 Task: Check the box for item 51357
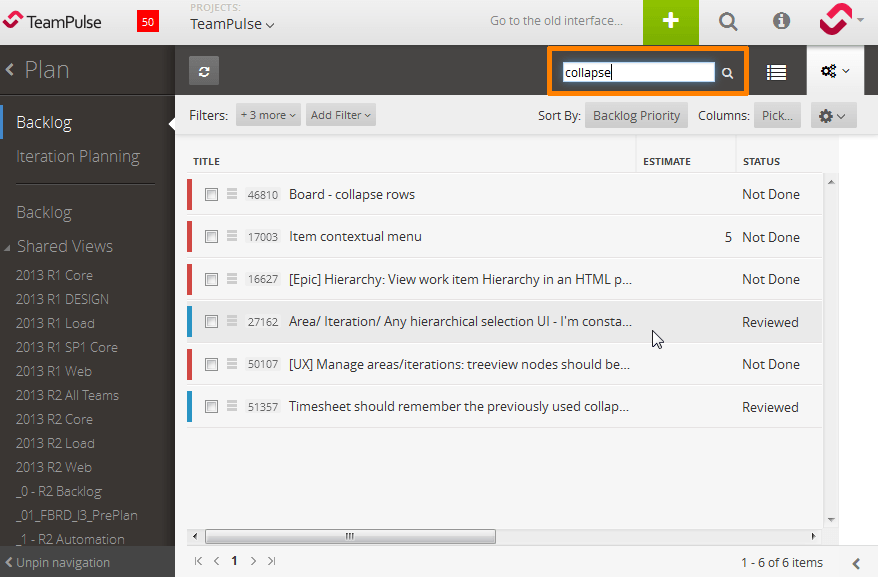[x=211, y=406]
